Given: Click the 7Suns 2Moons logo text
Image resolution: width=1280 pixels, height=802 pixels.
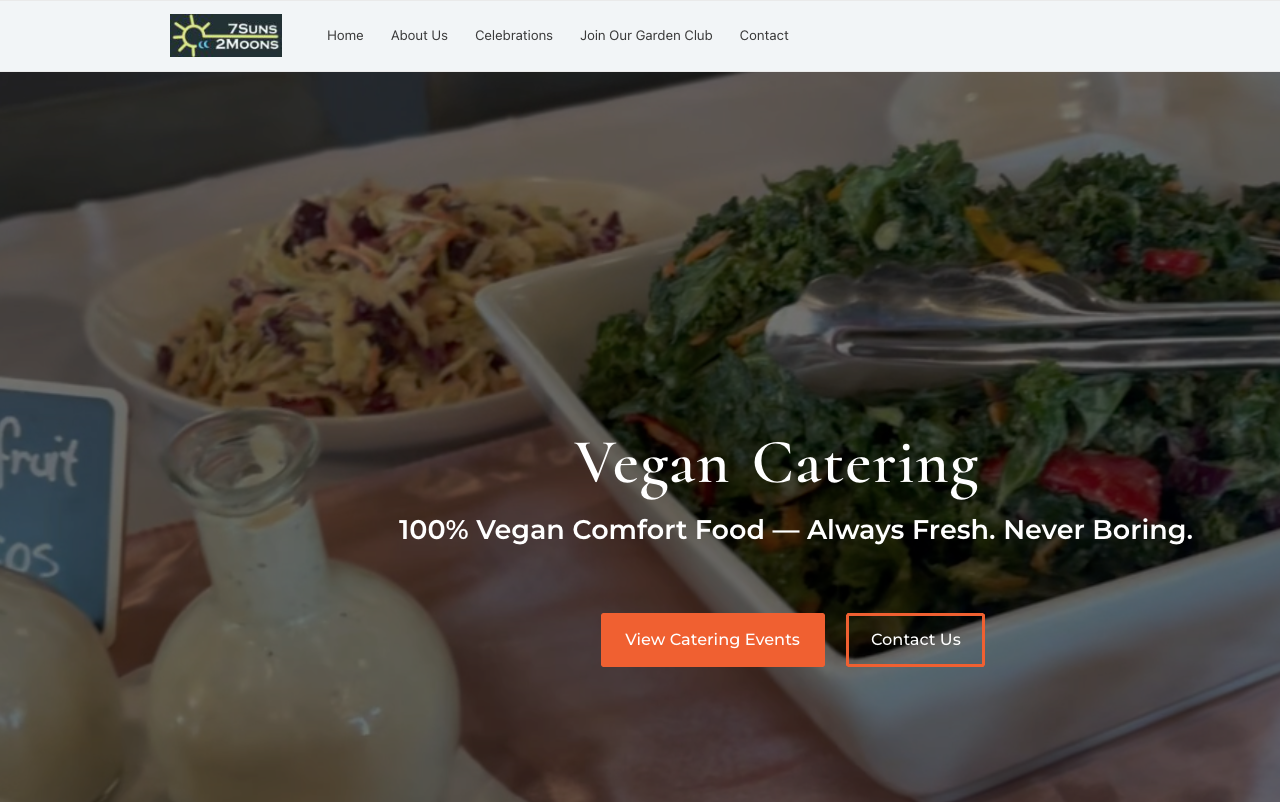Looking at the screenshot, I should point(246,36).
